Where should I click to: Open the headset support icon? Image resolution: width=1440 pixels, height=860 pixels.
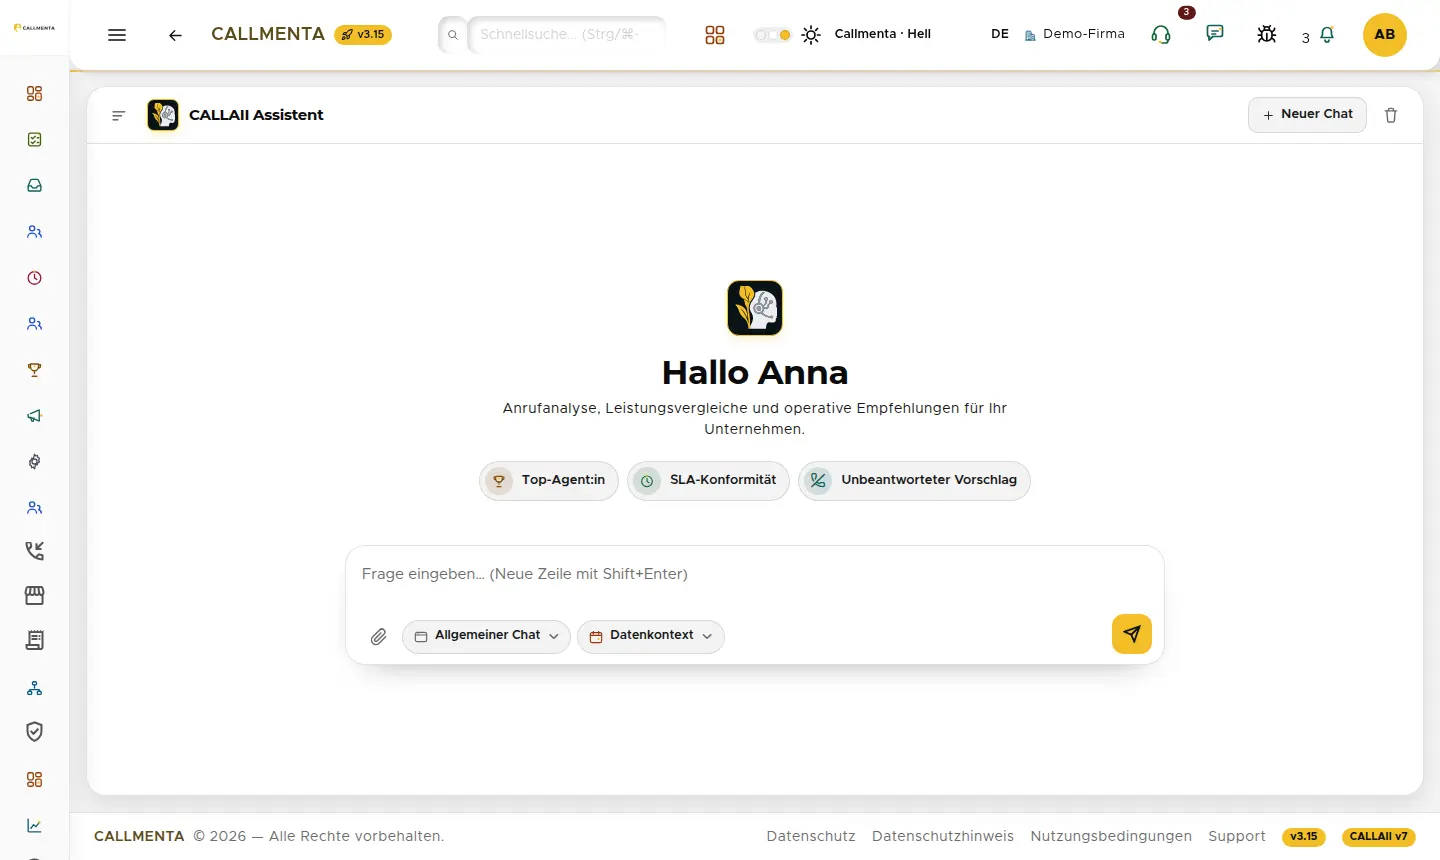pyautogui.click(x=1161, y=35)
